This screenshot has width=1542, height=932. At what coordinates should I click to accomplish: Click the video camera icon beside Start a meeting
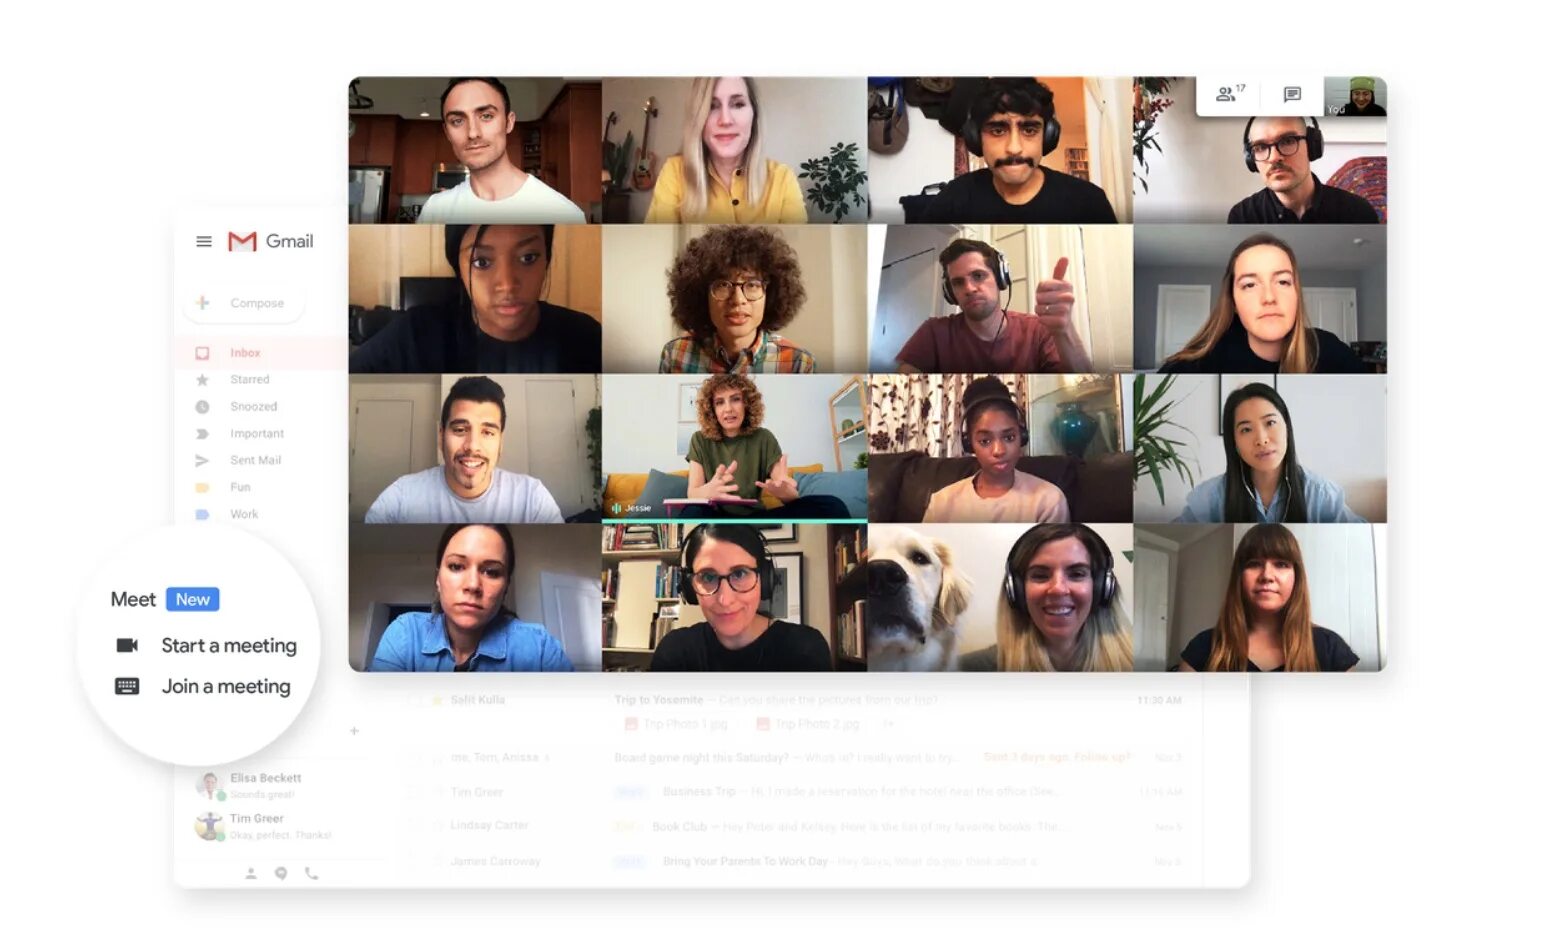[127, 645]
